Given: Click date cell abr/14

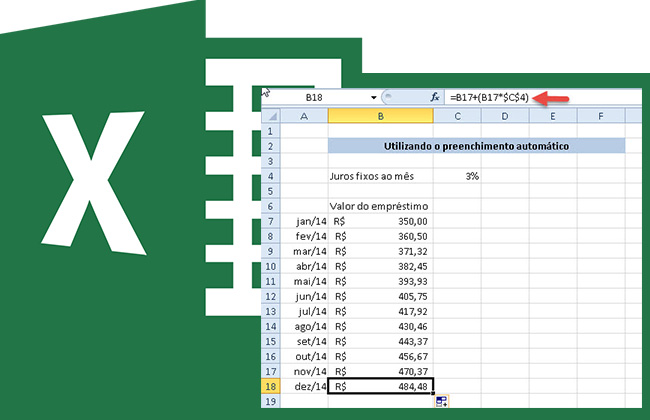Looking at the screenshot, I should [304, 266].
